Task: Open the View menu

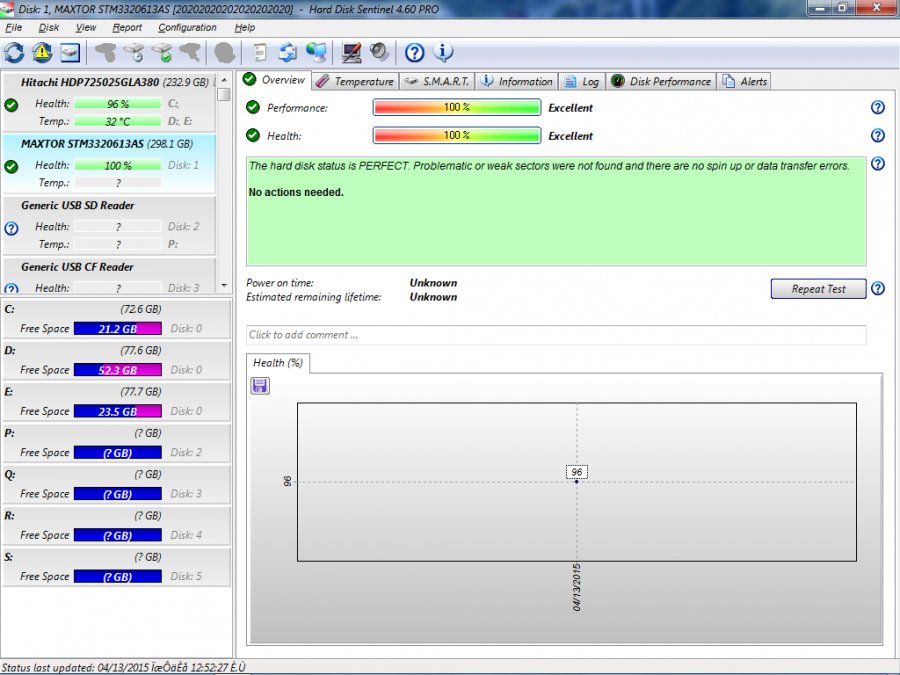Action: coord(86,28)
